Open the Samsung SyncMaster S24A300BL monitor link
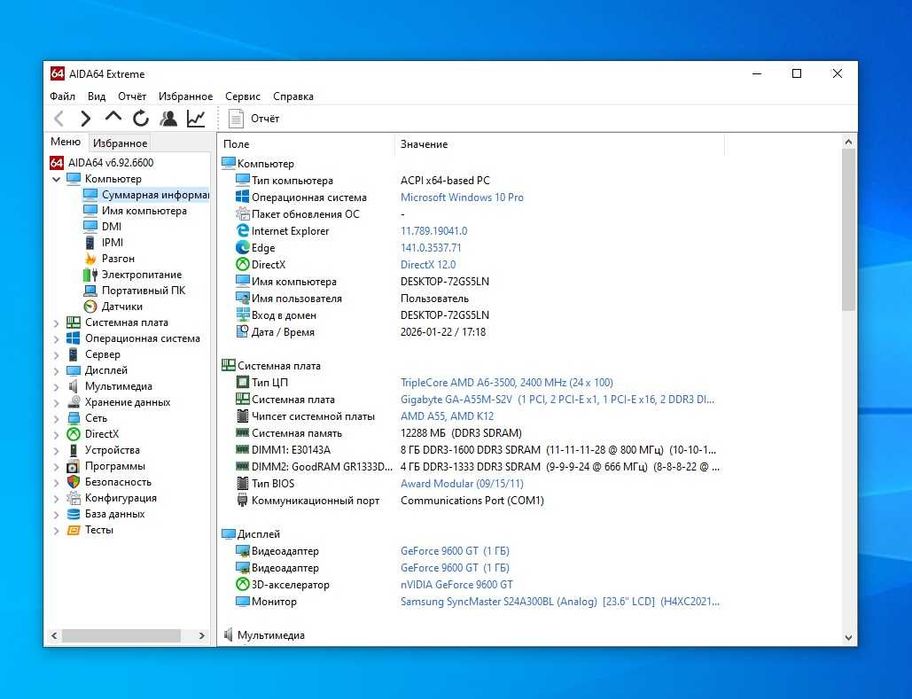Image resolution: width=912 pixels, height=699 pixels. (560, 601)
